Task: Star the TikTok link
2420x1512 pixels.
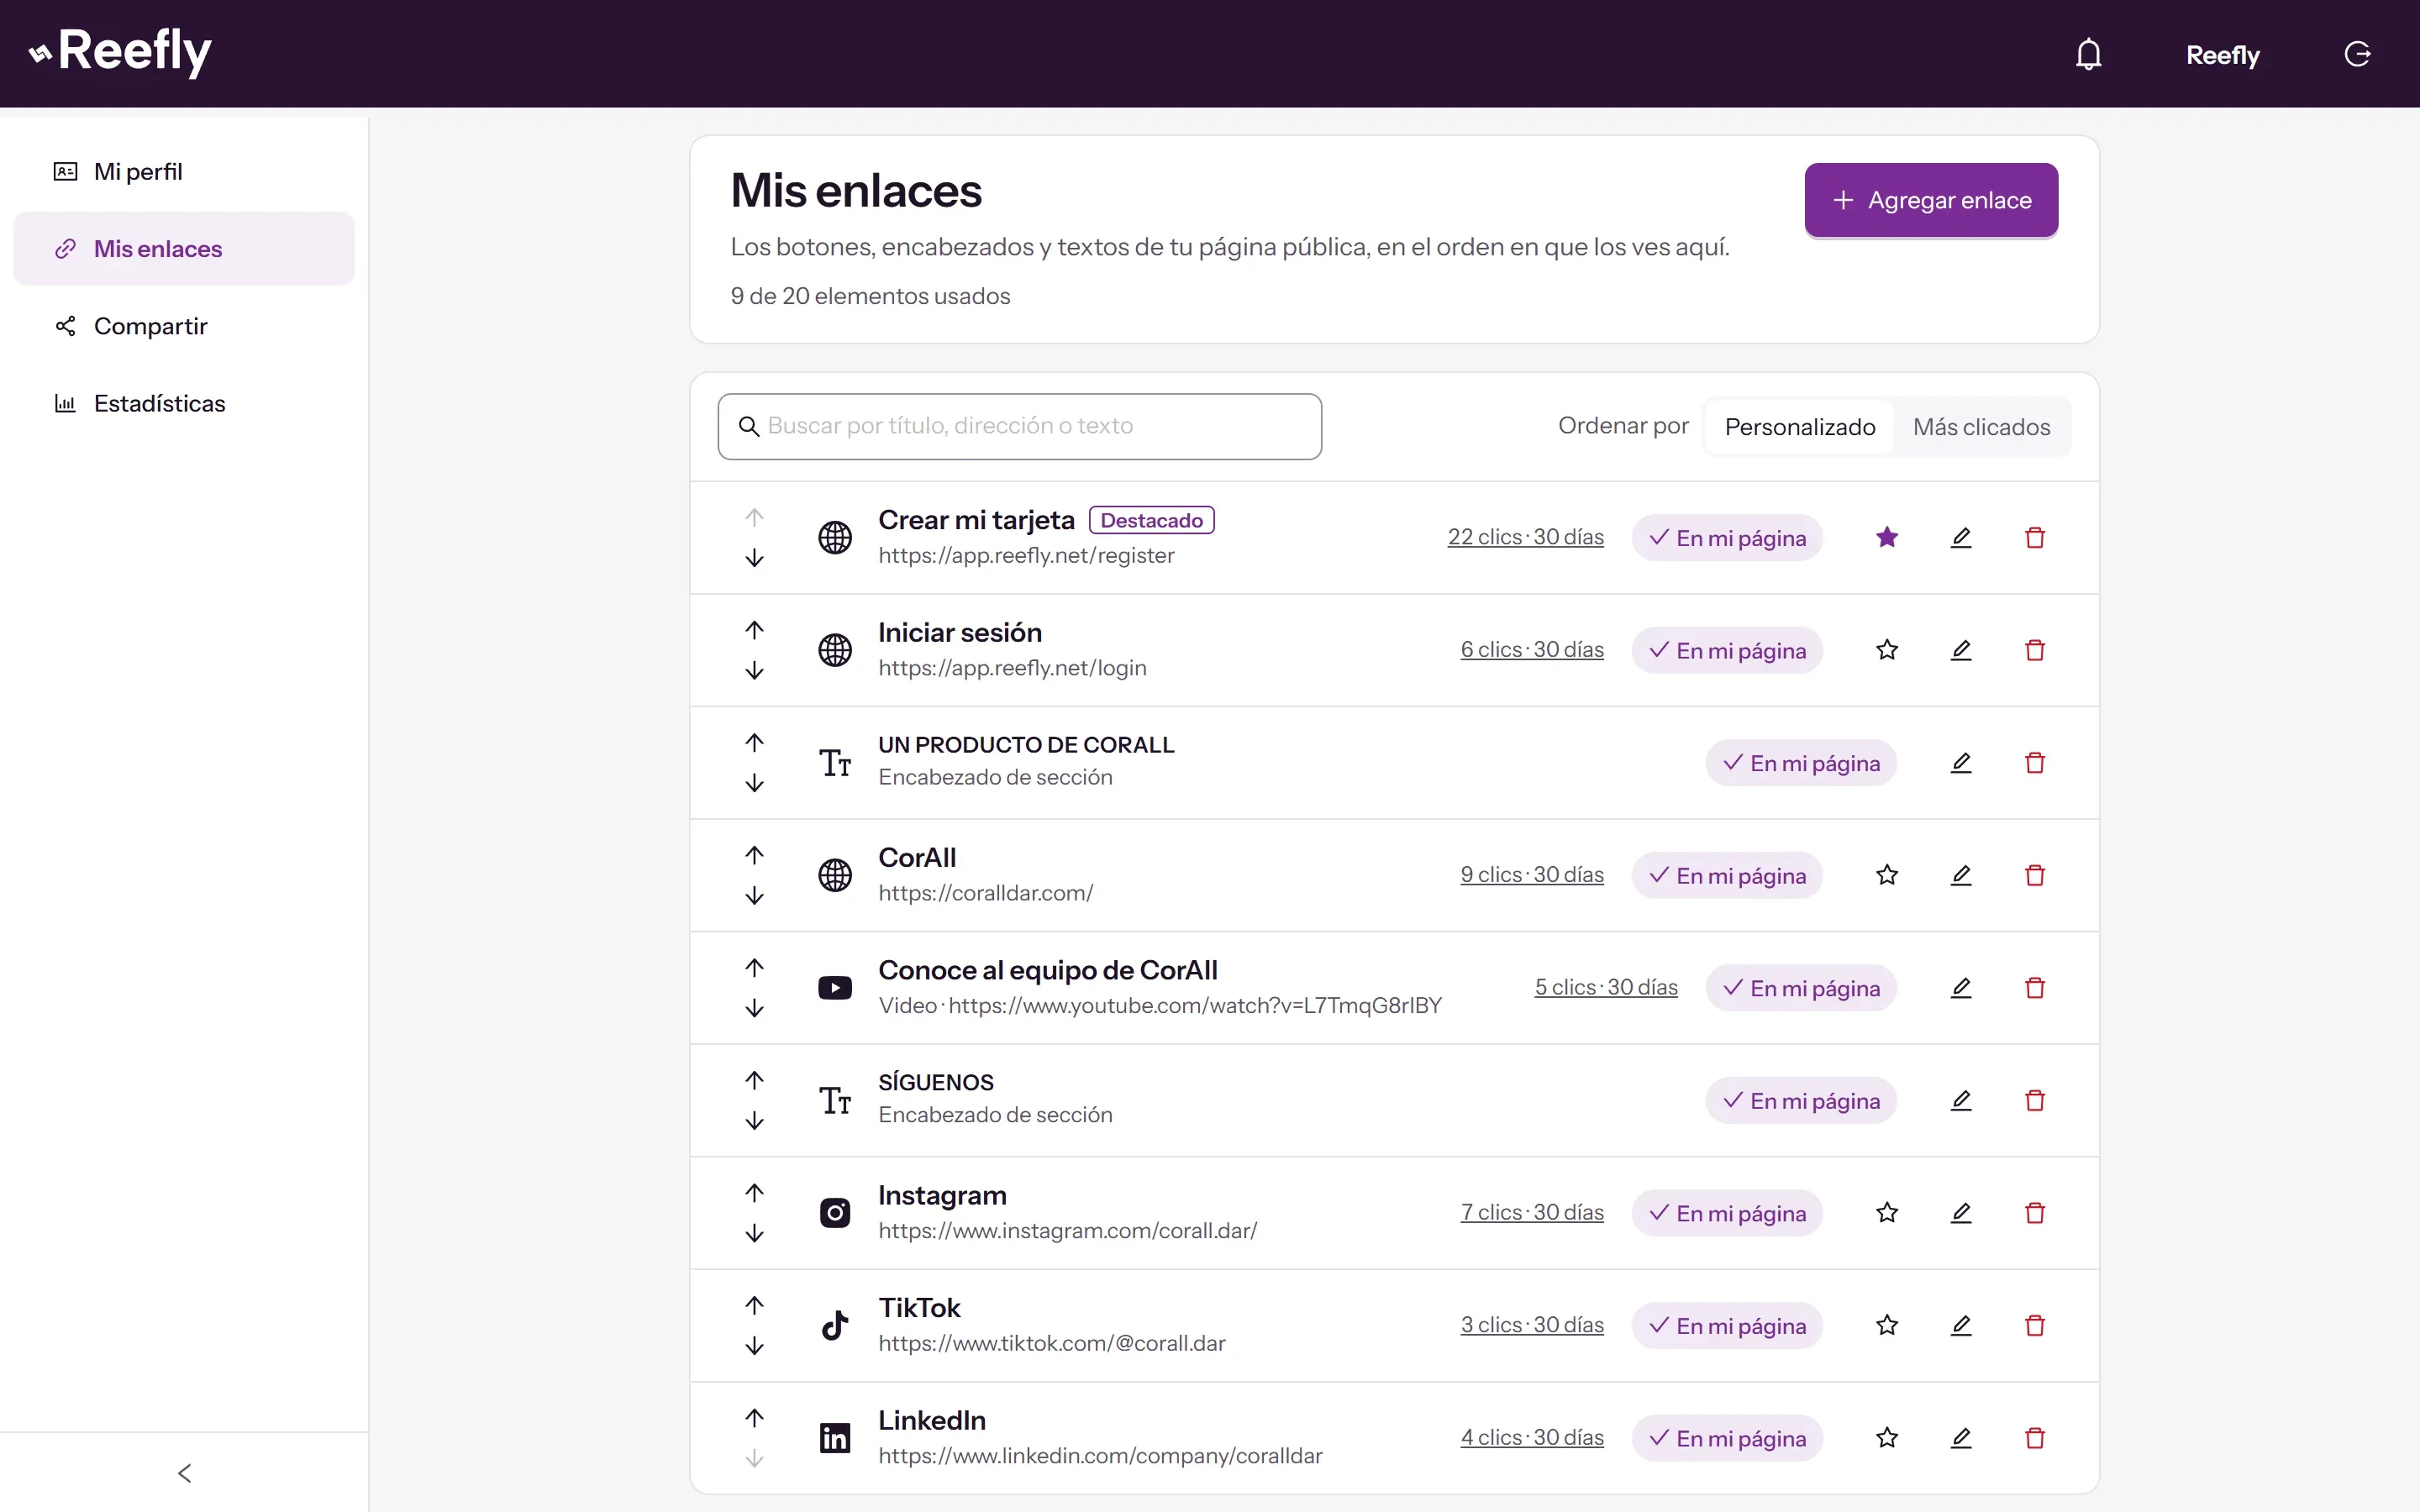Action: (1887, 1325)
